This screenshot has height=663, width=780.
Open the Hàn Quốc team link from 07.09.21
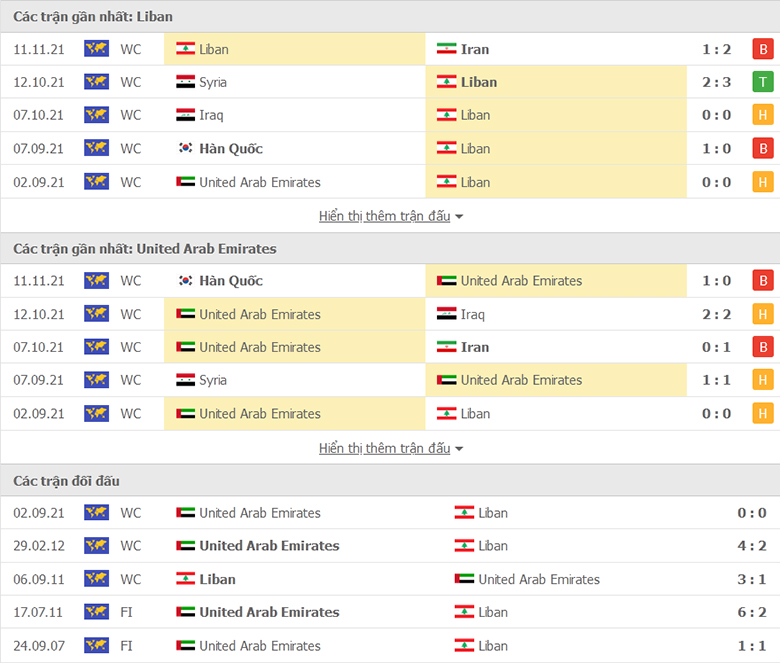click(x=231, y=148)
